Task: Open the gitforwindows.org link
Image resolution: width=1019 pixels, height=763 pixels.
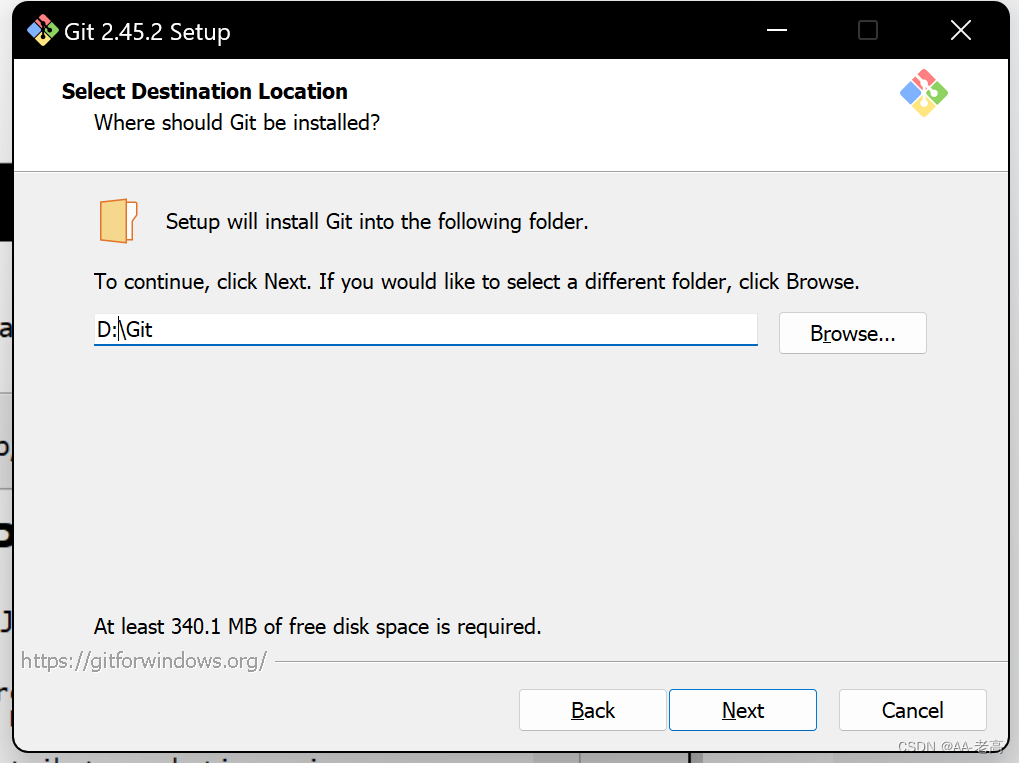Action: click(144, 660)
